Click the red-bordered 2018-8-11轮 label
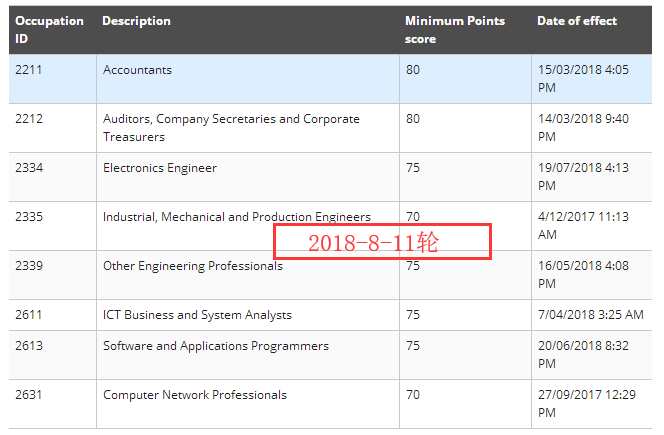This screenshot has height=435, width=664. coord(383,243)
